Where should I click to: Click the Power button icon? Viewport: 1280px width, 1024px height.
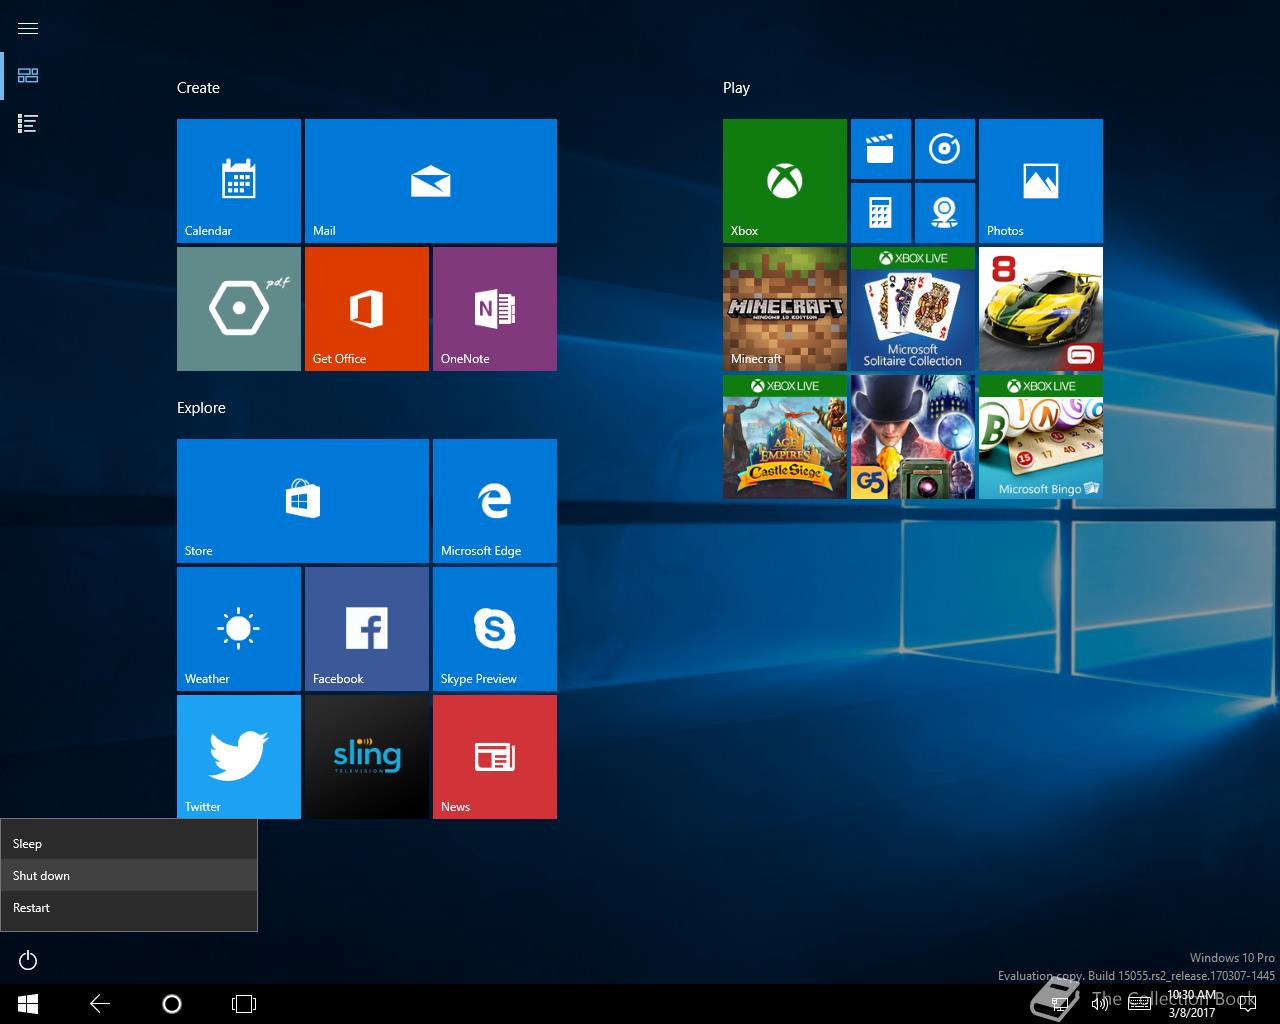[x=28, y=961]
